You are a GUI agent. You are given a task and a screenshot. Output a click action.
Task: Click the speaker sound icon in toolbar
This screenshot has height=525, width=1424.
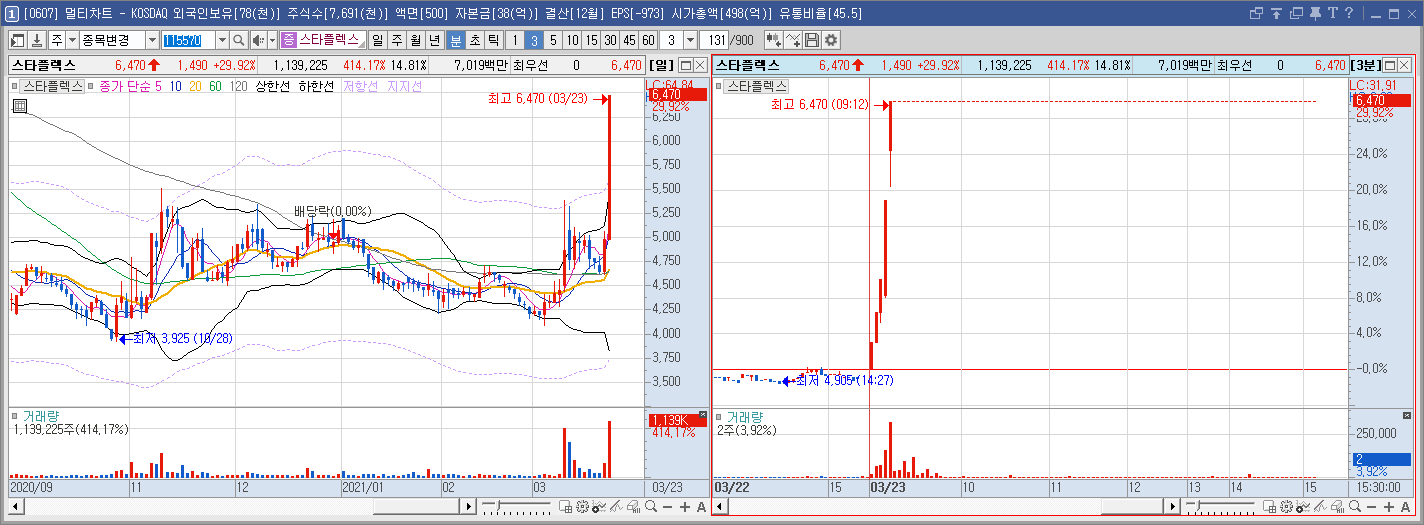[x=258, y=40]
